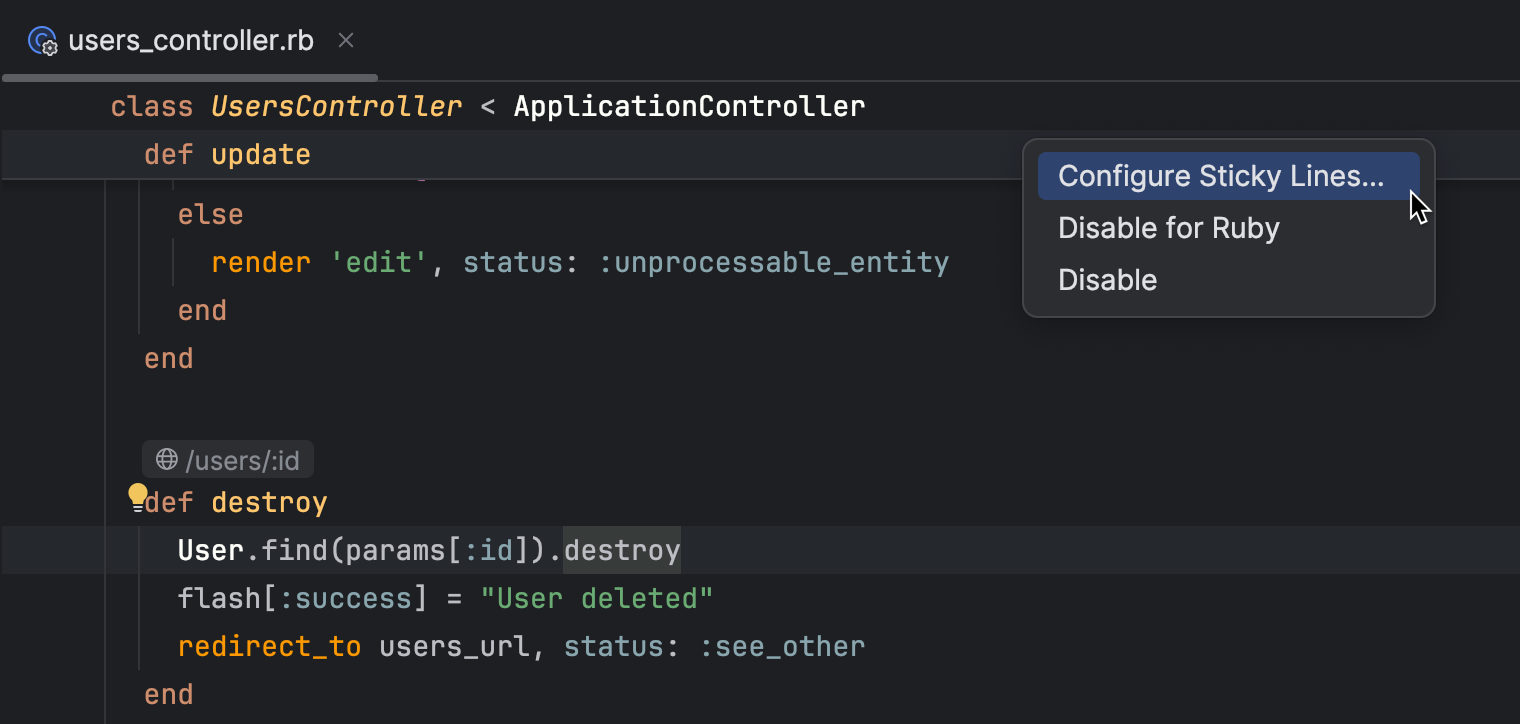This screenshot has width=1520, height=724.
Task: Click the Ruby file icon on the editor tab
Action: pyautogui.click(x=43, y=42)
